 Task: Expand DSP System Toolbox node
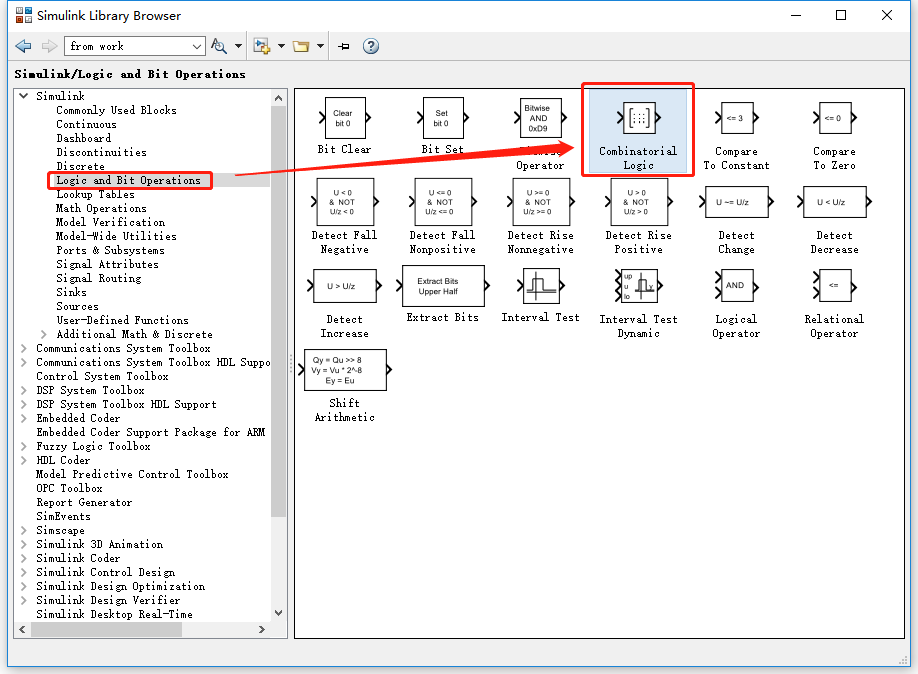[x=23, y=390]
